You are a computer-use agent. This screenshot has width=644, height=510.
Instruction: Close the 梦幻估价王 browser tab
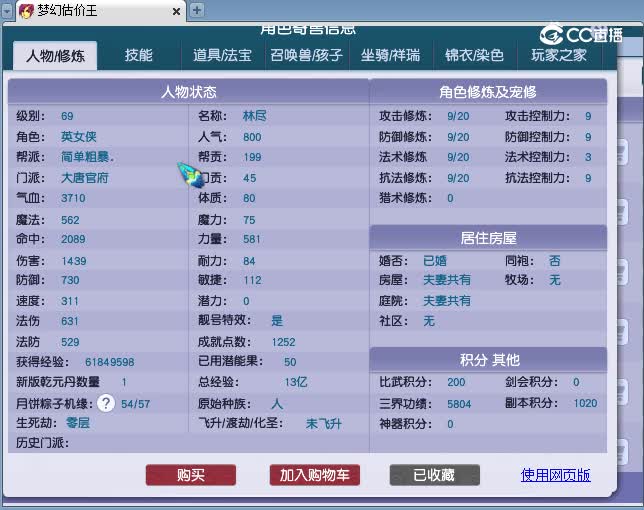click(x=176, y=11)
